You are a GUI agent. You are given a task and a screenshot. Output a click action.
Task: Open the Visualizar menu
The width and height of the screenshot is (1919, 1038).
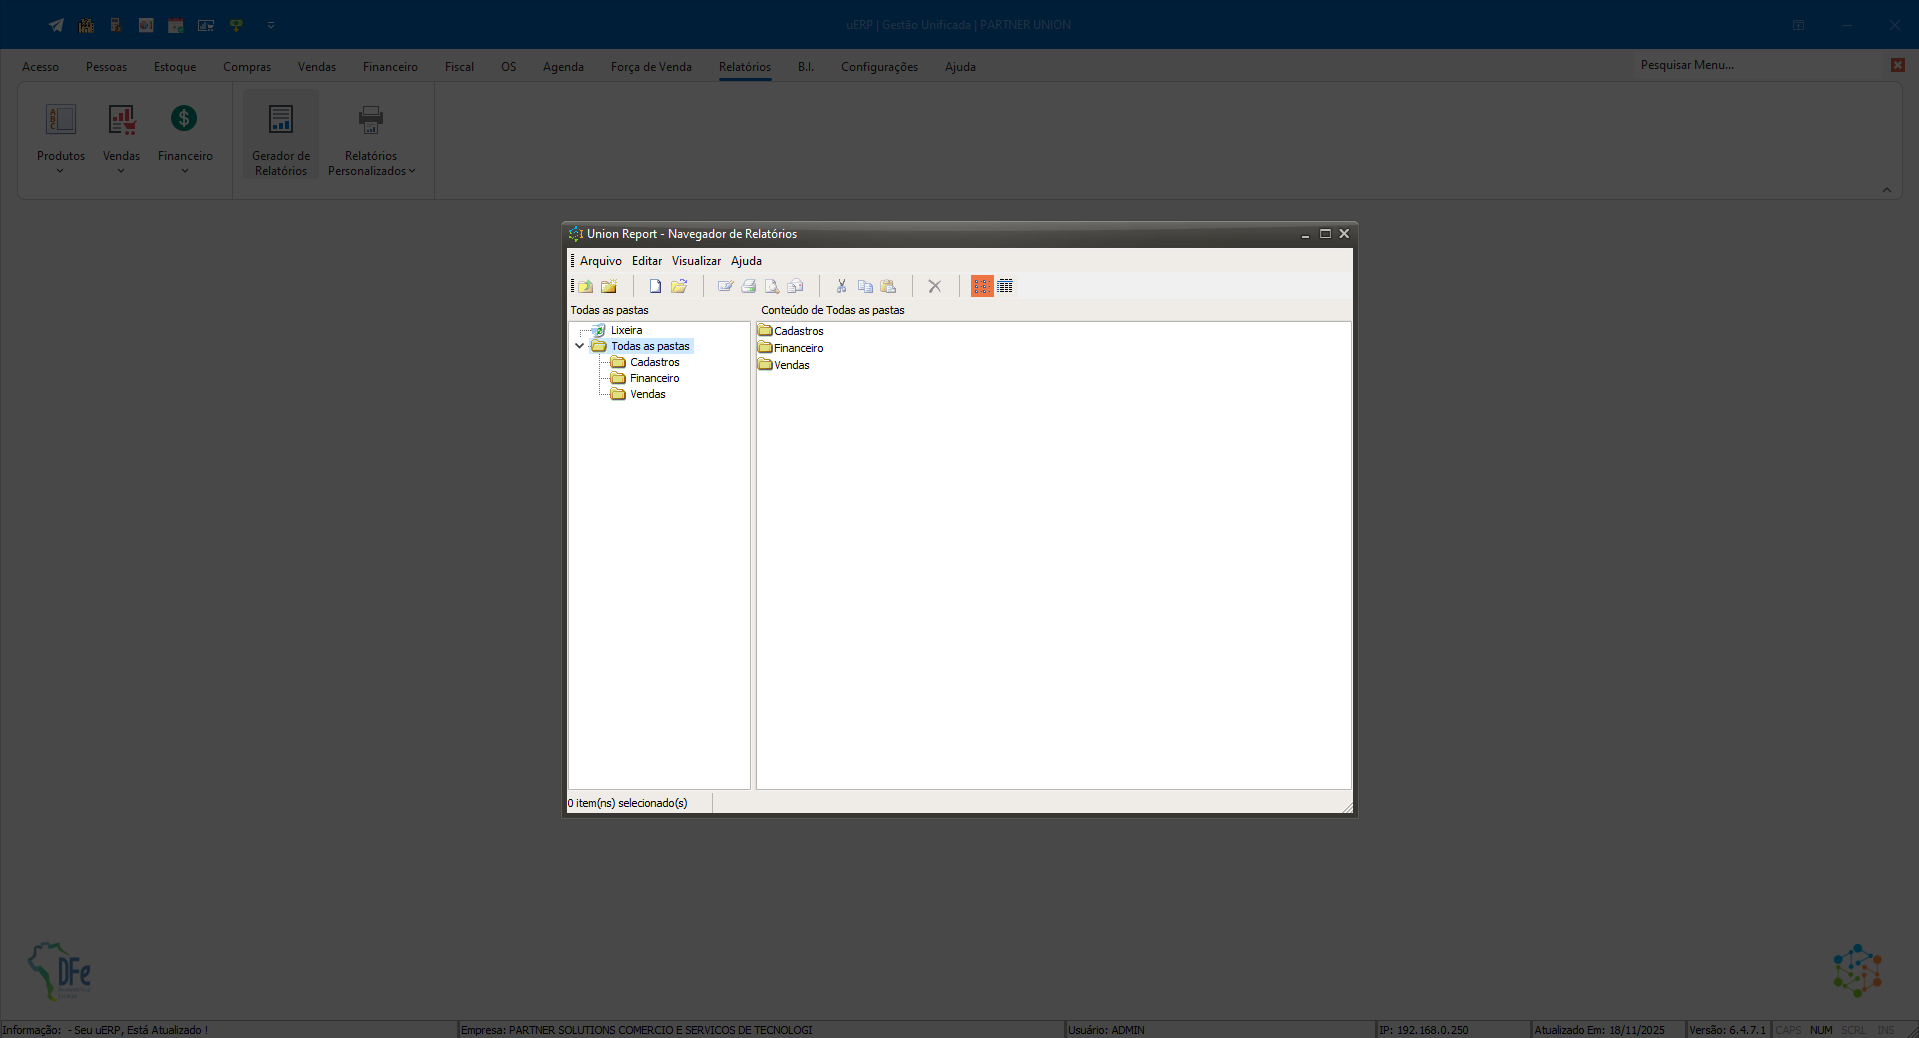click(x=696, y=261)
